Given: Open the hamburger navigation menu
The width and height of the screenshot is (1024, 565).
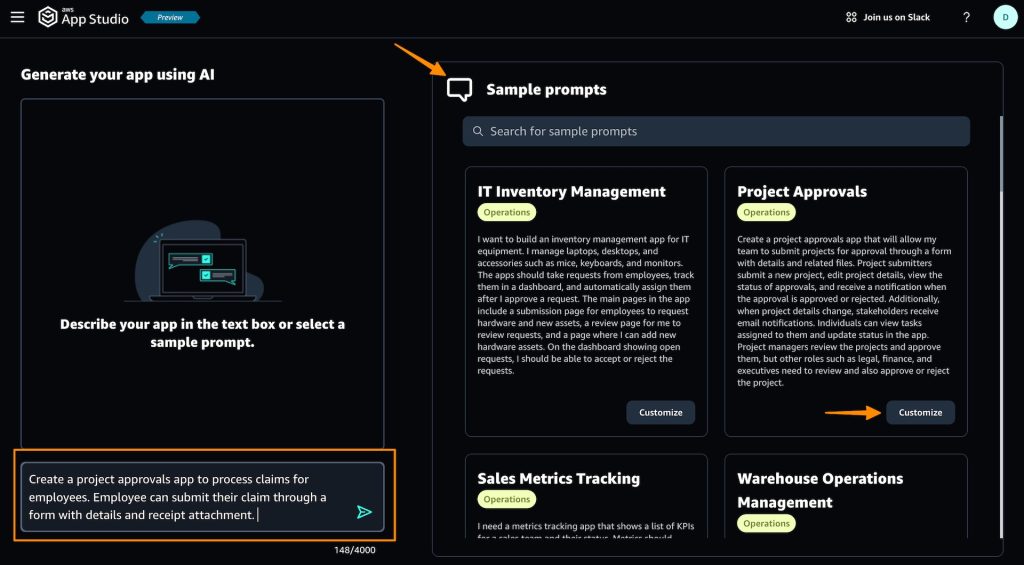Looking at the screenshot, I should [17, 17].
